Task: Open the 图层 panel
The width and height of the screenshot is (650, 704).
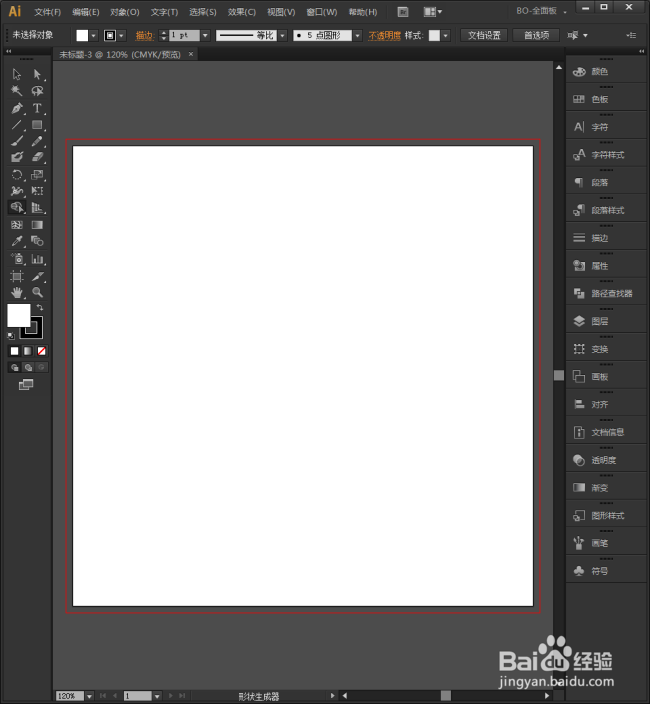Action: 606,321
